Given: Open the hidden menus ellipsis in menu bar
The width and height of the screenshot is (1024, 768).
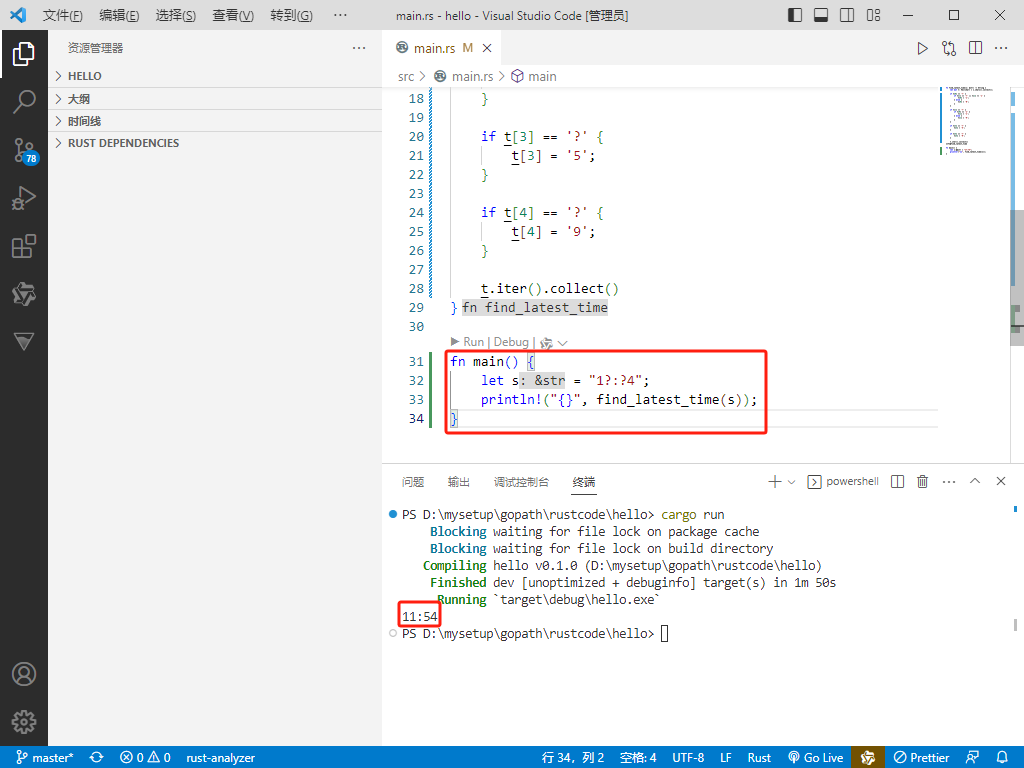Looking at the screenshot, I should (340, 15).
